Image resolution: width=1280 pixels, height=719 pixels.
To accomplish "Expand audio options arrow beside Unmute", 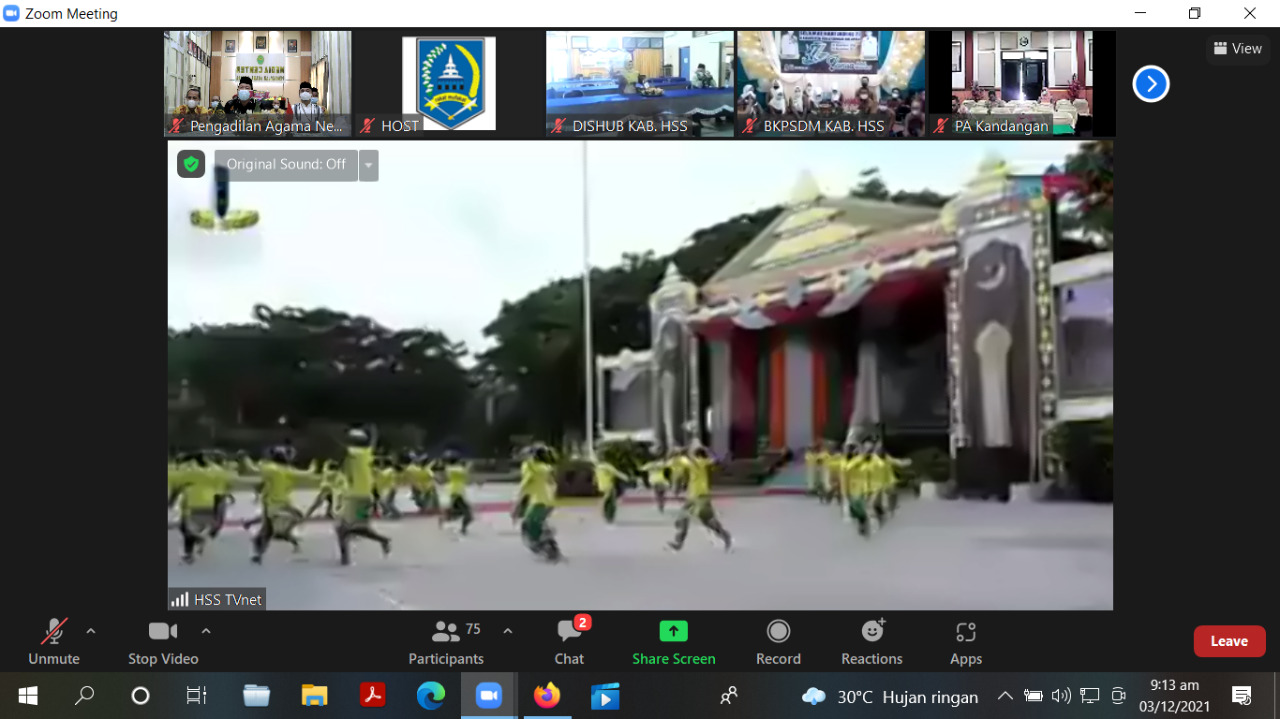I will tap(91, 631).
